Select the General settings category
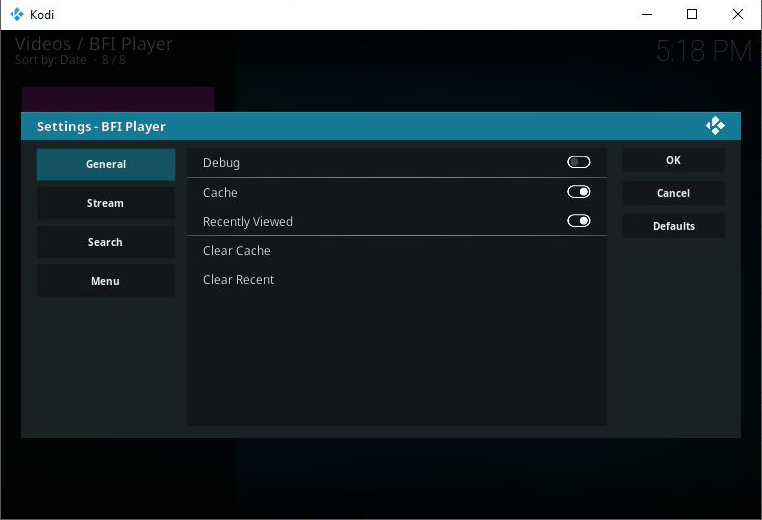Screen dimensions: 762x520 click(x=106, y=164)
